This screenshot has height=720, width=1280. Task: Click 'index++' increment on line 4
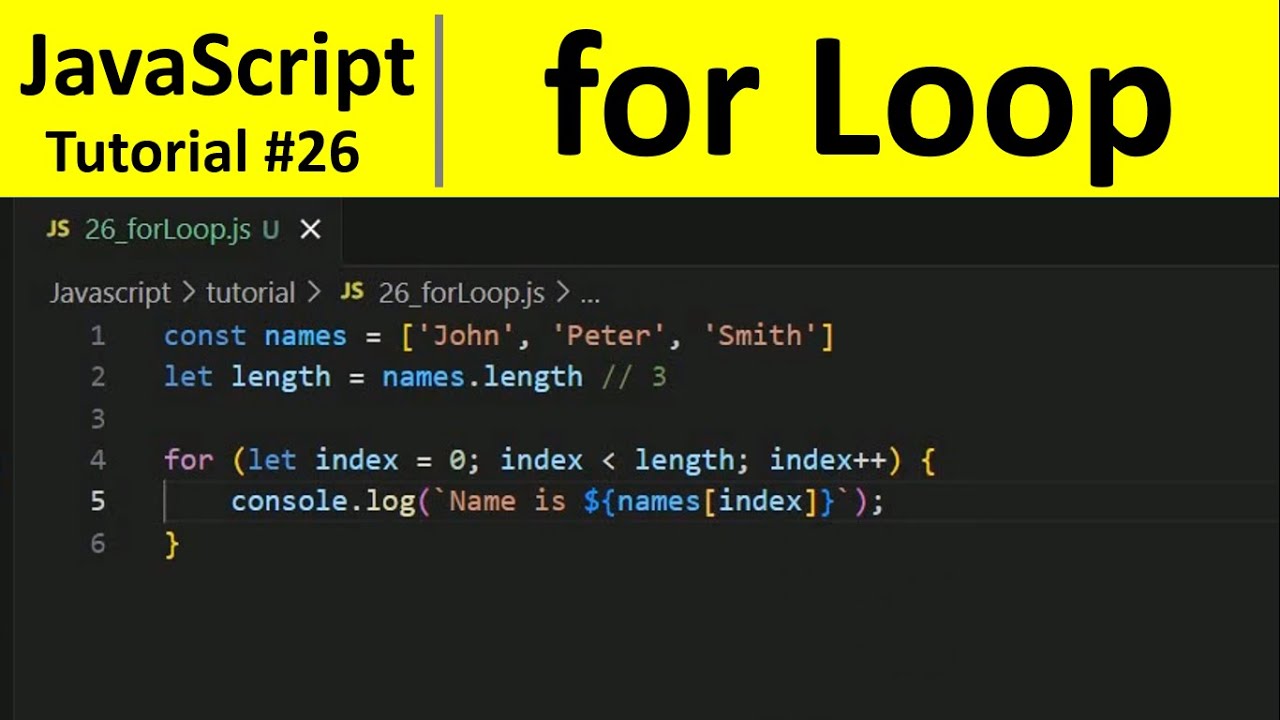tap(828, 460)
